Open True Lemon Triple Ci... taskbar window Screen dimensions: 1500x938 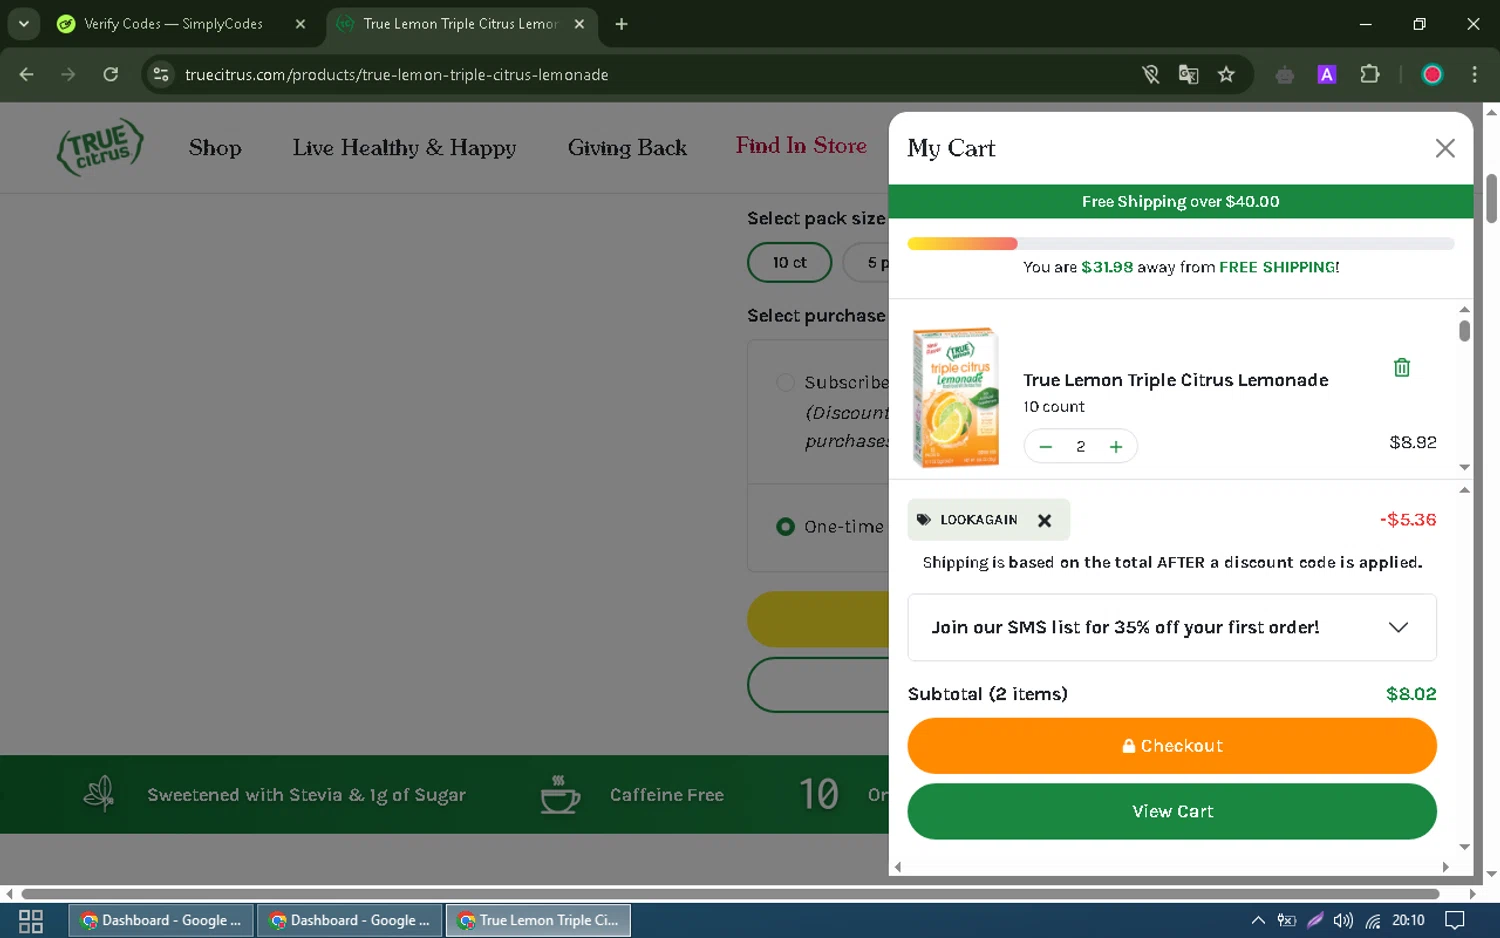point(538,921)
